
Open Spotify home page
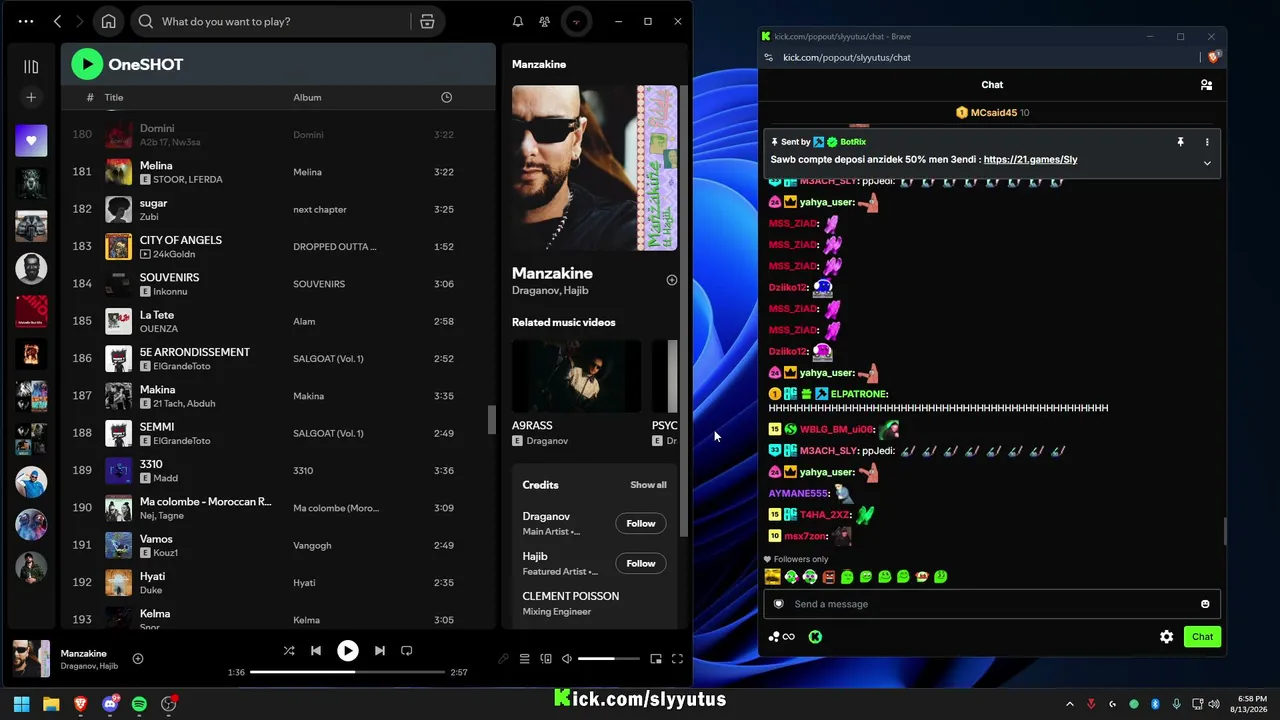(109, 21)
